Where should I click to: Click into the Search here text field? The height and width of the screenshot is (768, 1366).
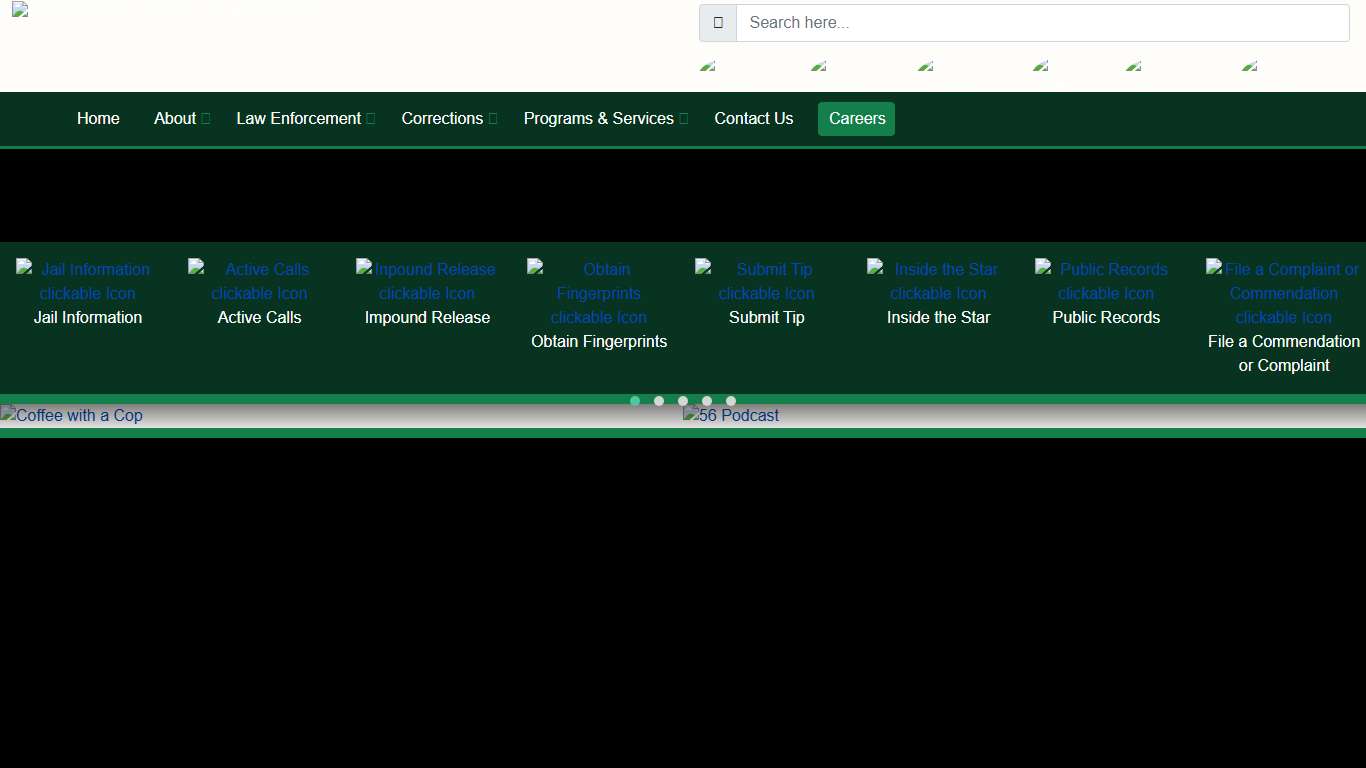(1042, 23)
